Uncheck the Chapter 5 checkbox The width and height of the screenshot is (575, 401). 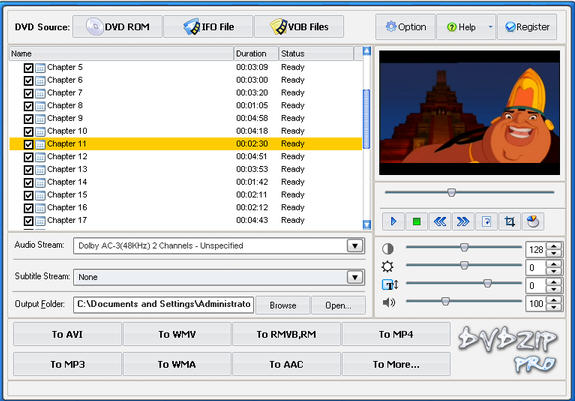(28, 68)
